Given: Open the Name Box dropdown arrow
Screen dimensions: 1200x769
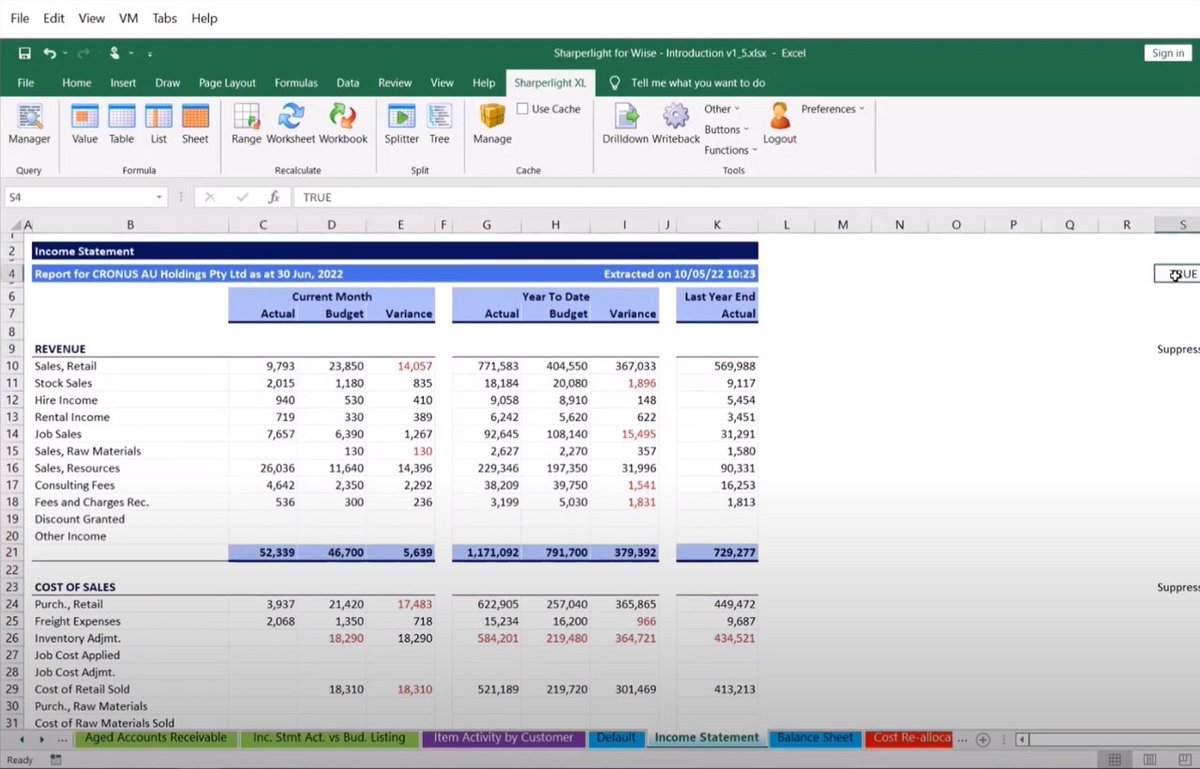Looking at the screenshot, I should [159, 197].
